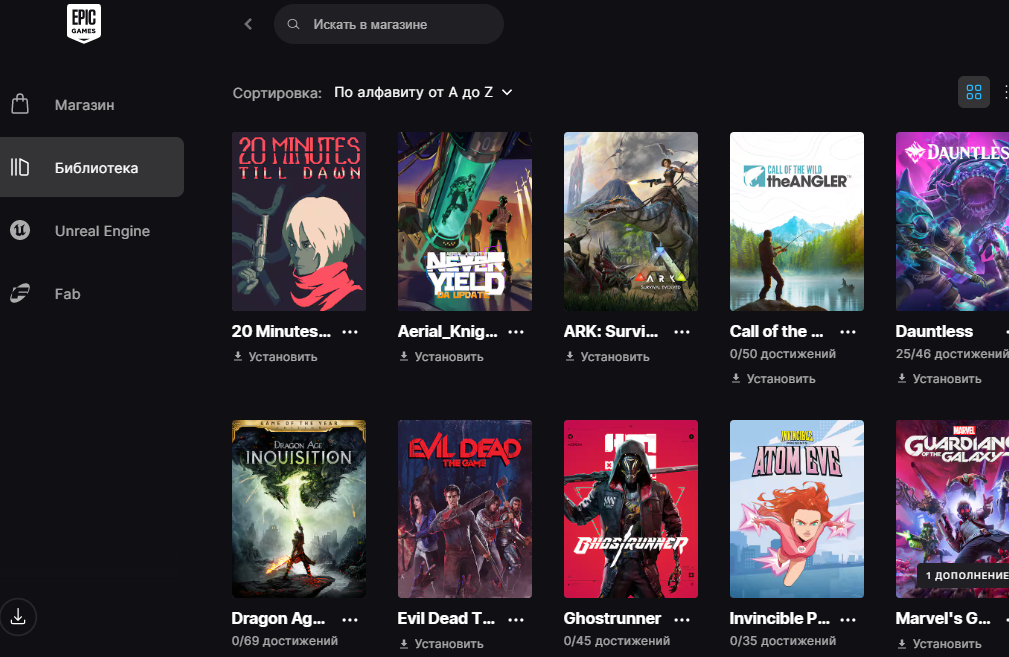
Task: Click the Fab sidebar icon
Action: tap(20, 294)
